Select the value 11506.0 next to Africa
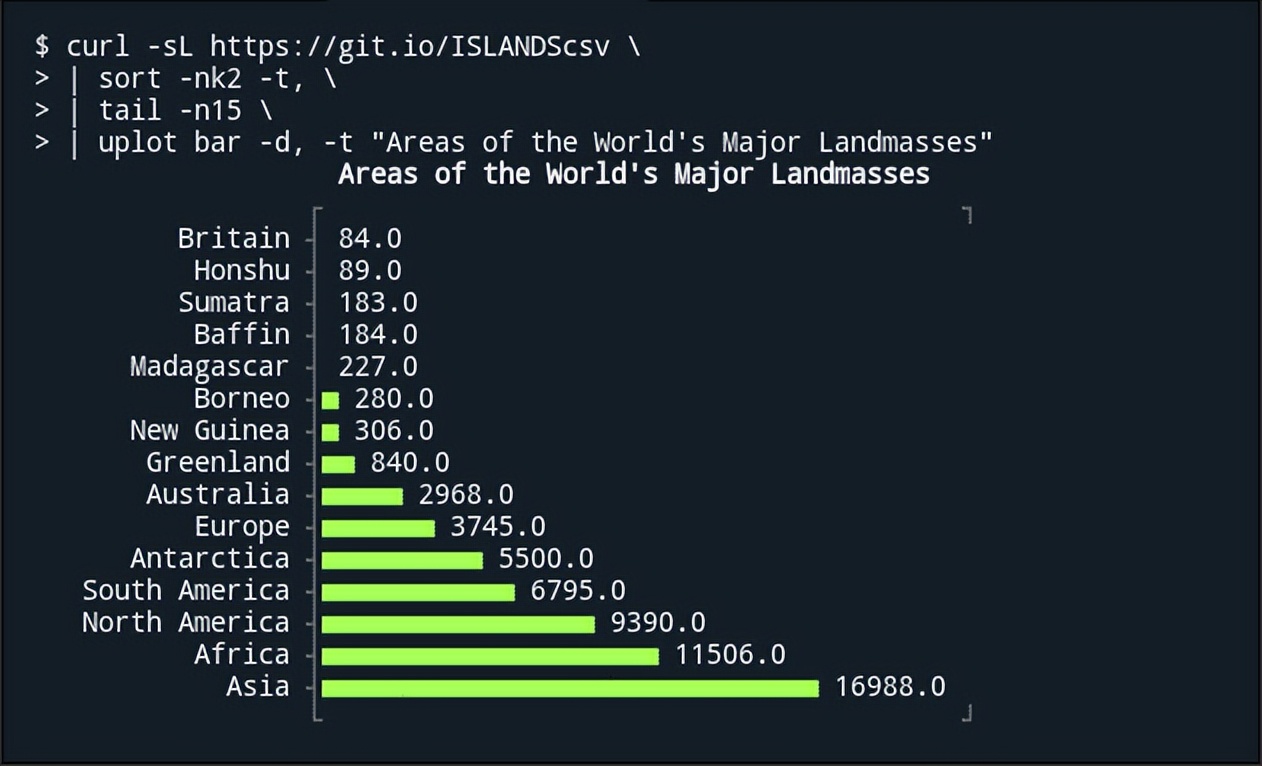1262x766 pixels. pos(730,654)
